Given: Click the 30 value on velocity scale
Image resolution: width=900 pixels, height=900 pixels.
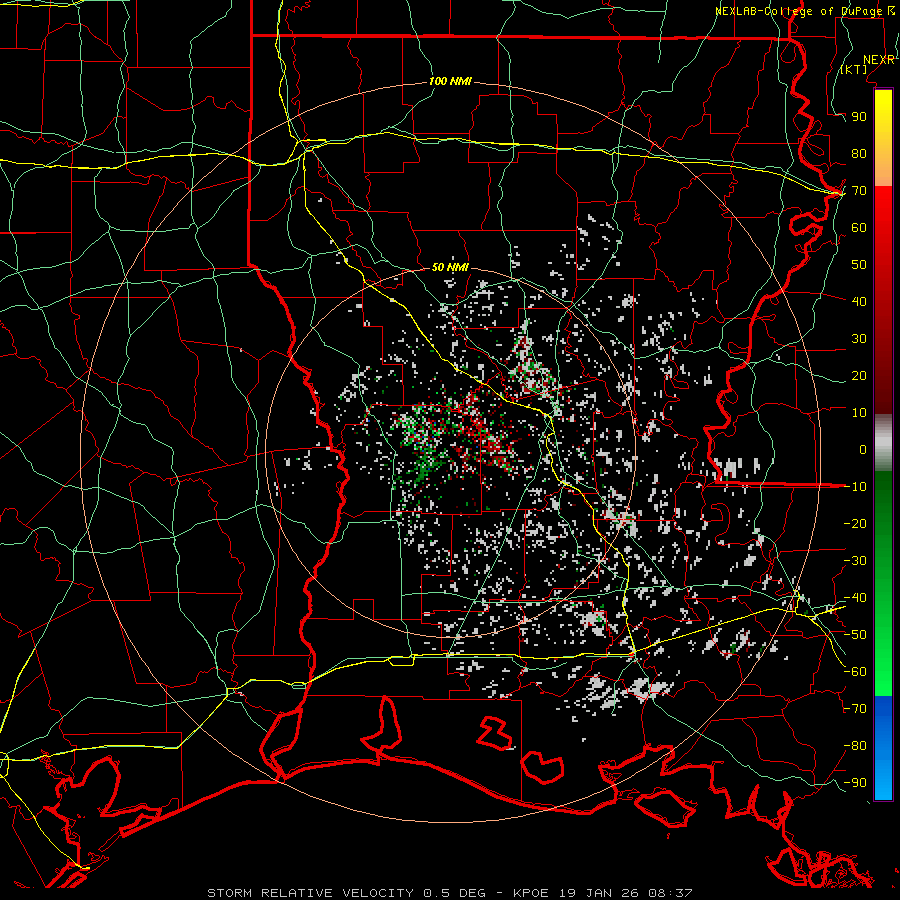Looking at the screenshot, I should coord(859,339).
